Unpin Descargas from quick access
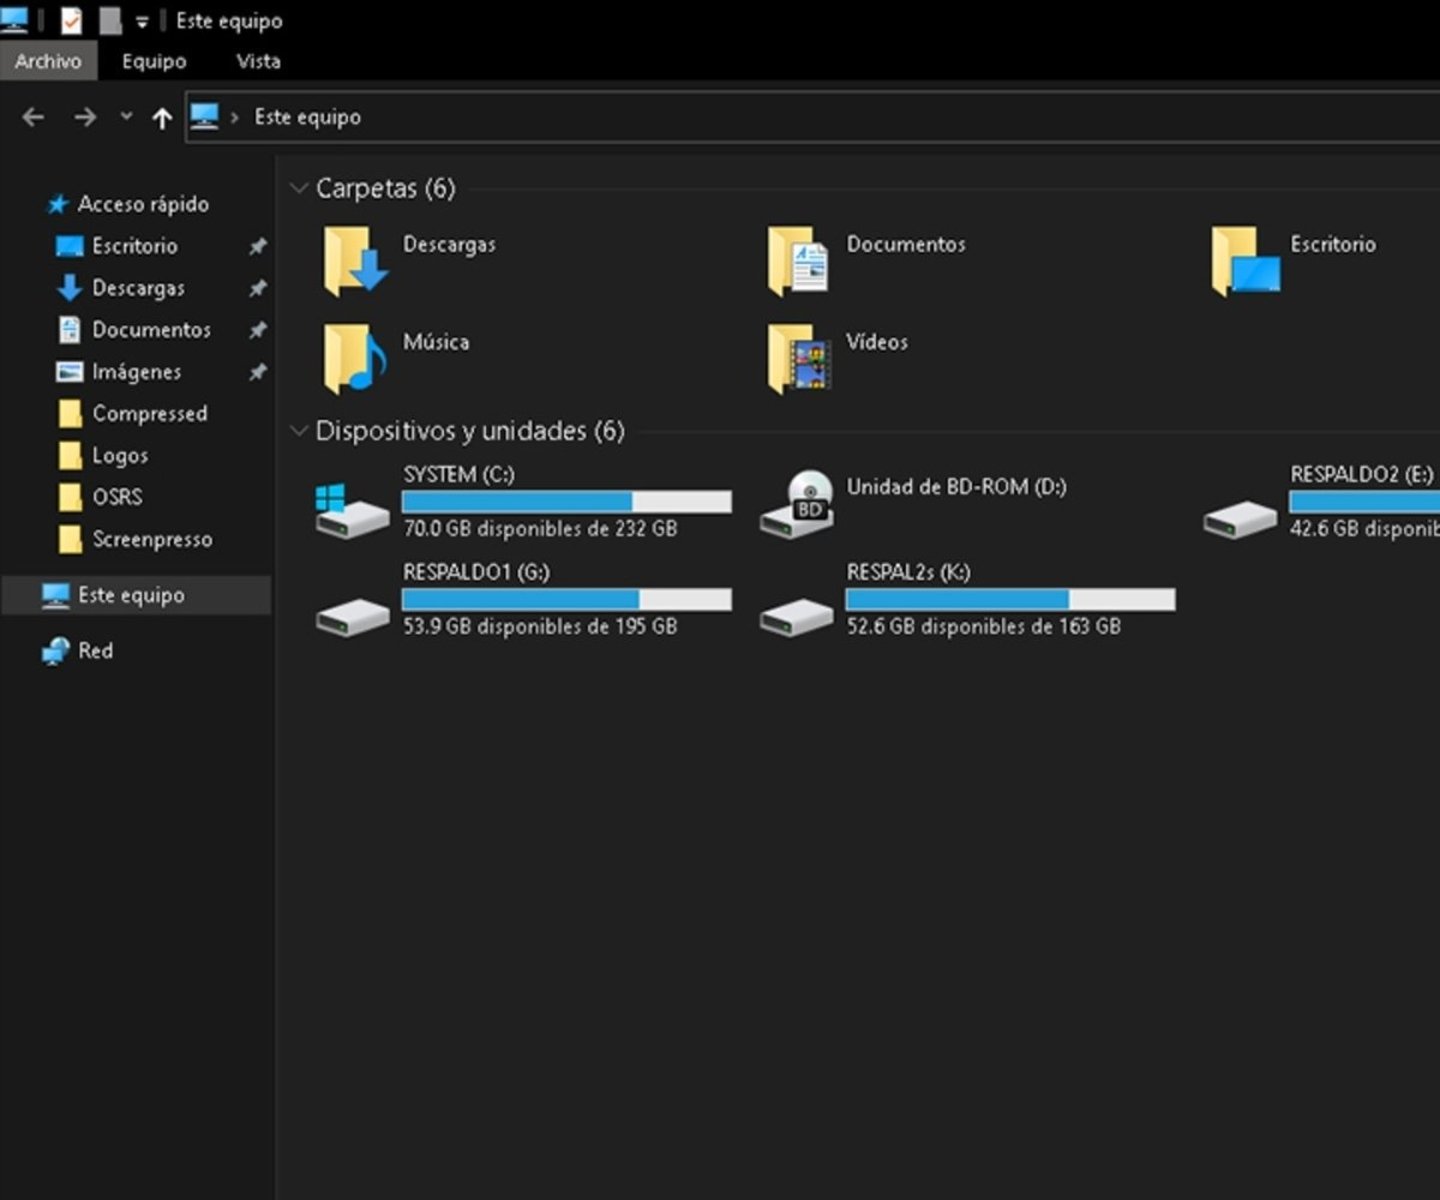This screenshot has width=1440, height=1200. 257,288
